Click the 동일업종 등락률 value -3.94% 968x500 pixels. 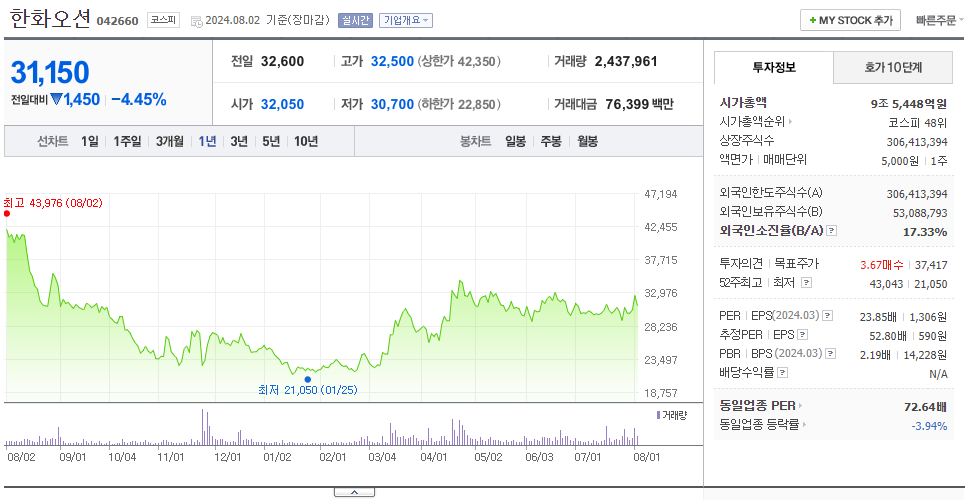coord(929,425)
